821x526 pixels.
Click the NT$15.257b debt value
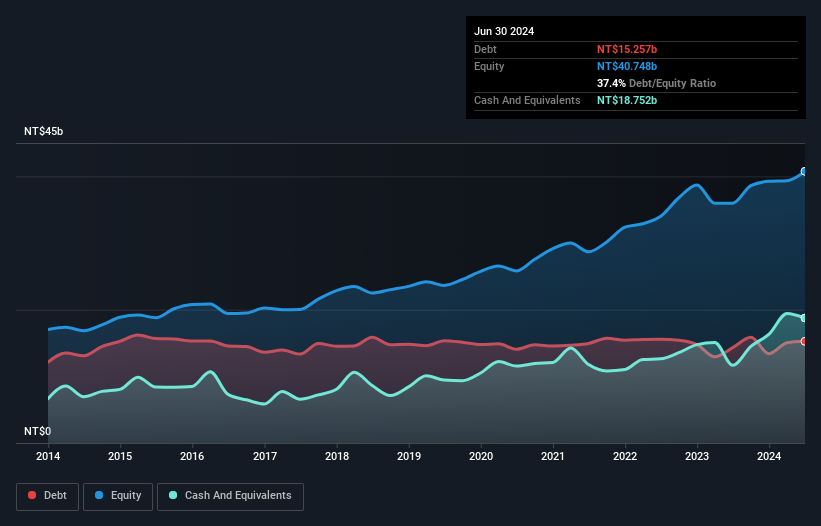point(627,49)
